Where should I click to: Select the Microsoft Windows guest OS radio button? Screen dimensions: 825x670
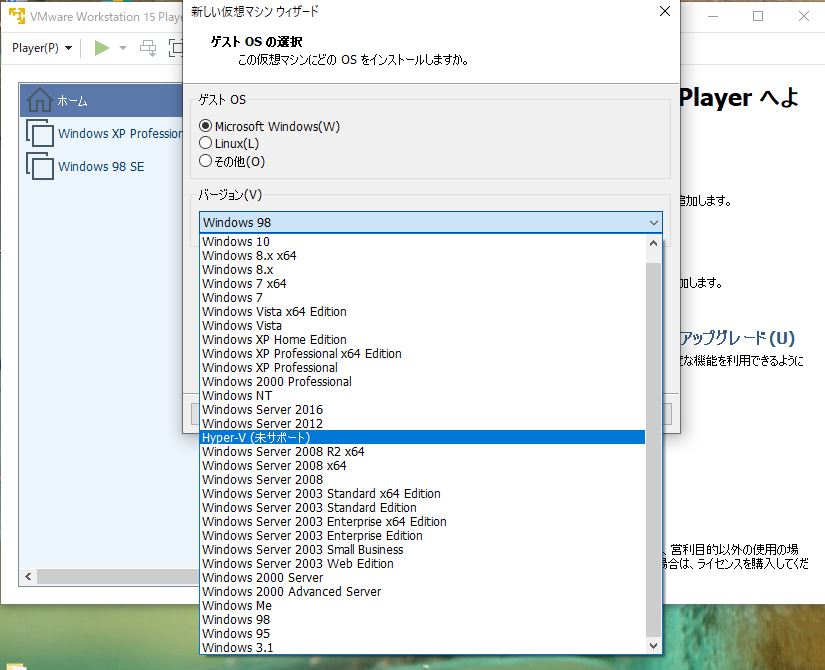tap(207, 126)
